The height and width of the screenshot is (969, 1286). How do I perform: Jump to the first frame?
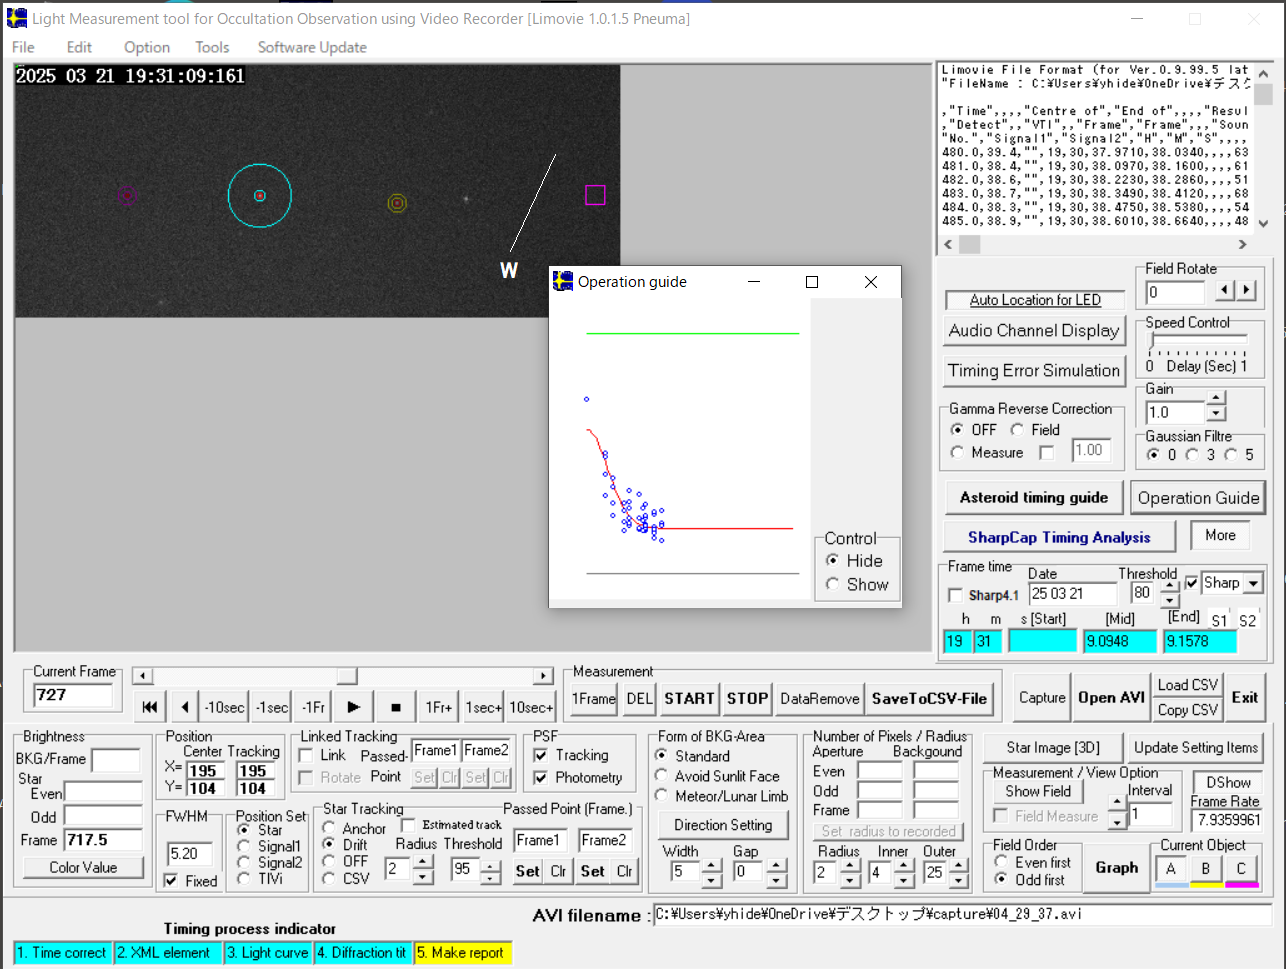150,707
